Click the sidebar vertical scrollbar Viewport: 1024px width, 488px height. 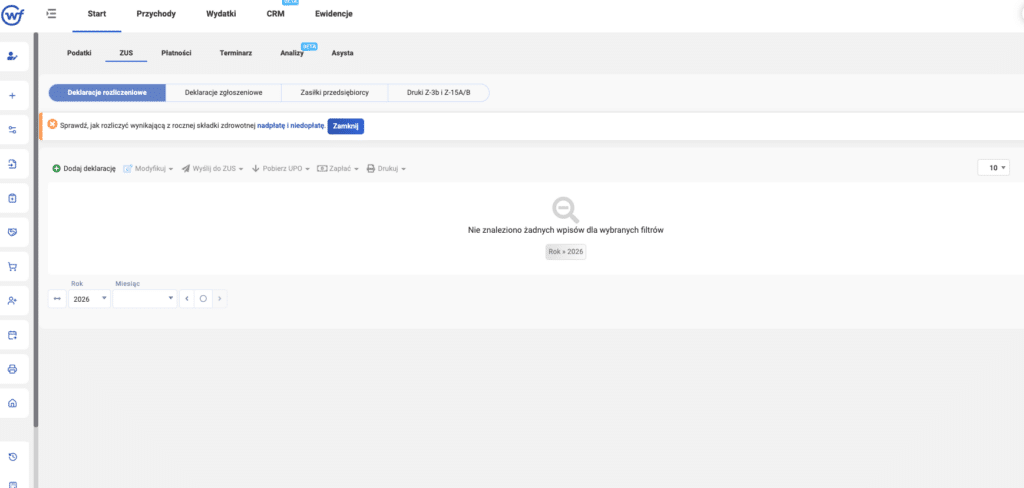[x=35, y=229]
